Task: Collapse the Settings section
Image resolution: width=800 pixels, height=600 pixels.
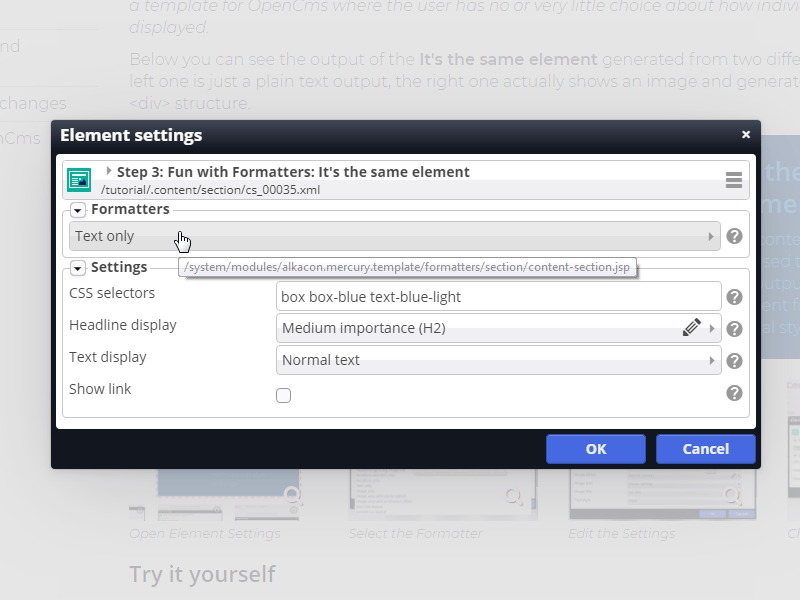Action: (x=78, y=268)
